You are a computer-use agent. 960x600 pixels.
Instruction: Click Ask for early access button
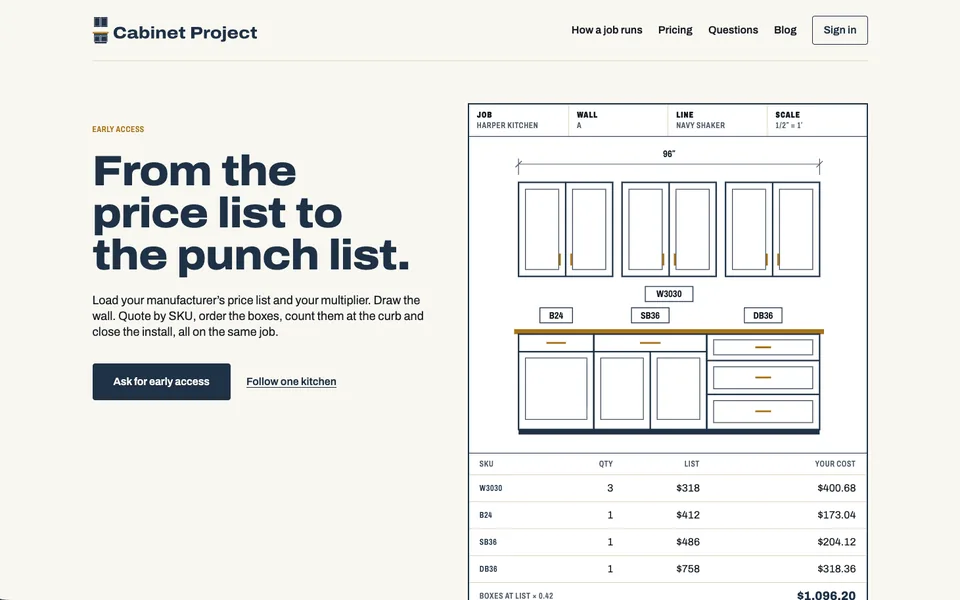162,381
